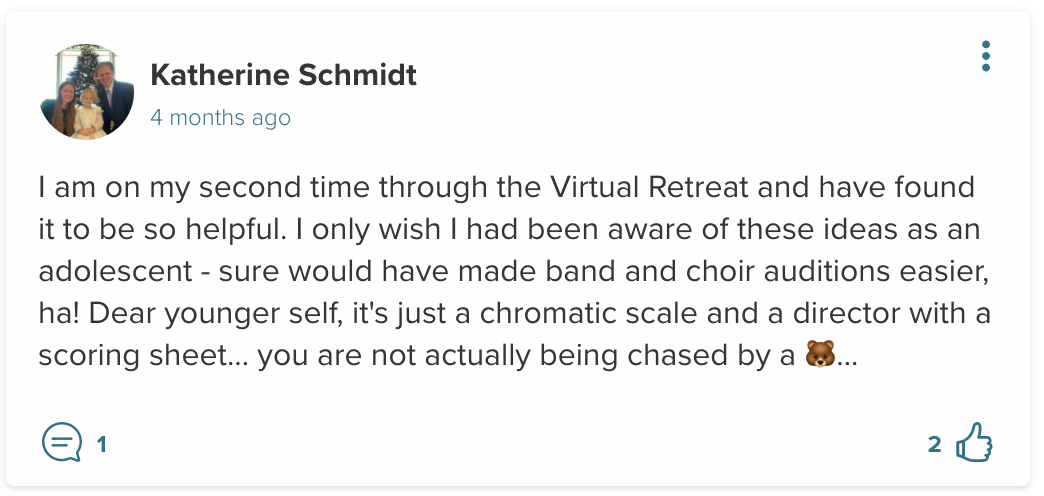
Task: Click the like count number 2
Action: point(935,444)
